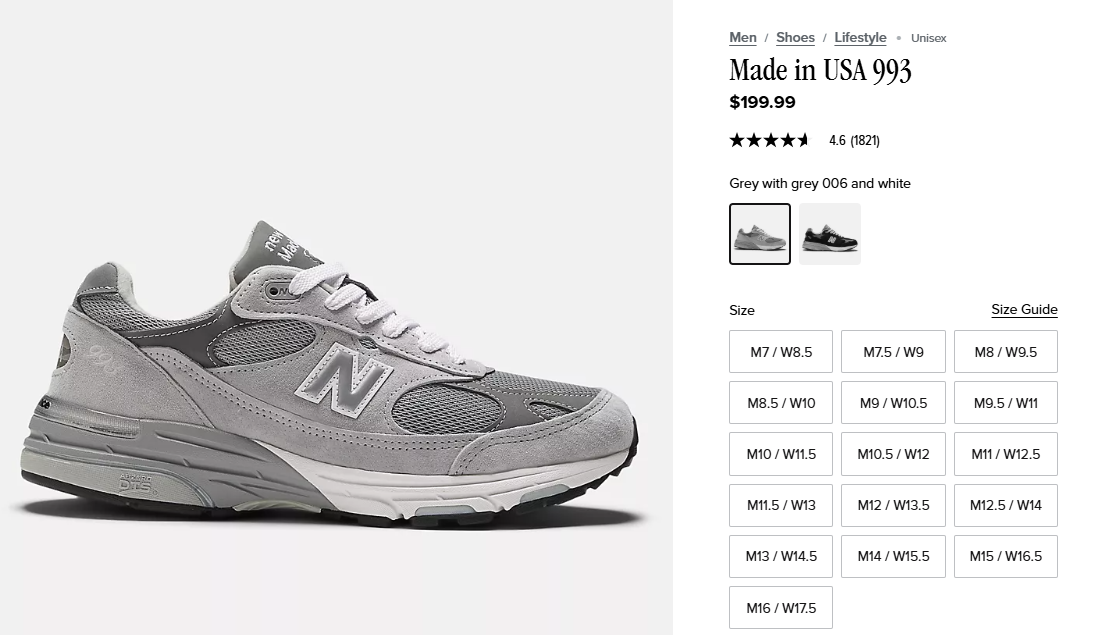Choose size M7.5 / W9
The image size is (1095, 635).
click(893, 352)
